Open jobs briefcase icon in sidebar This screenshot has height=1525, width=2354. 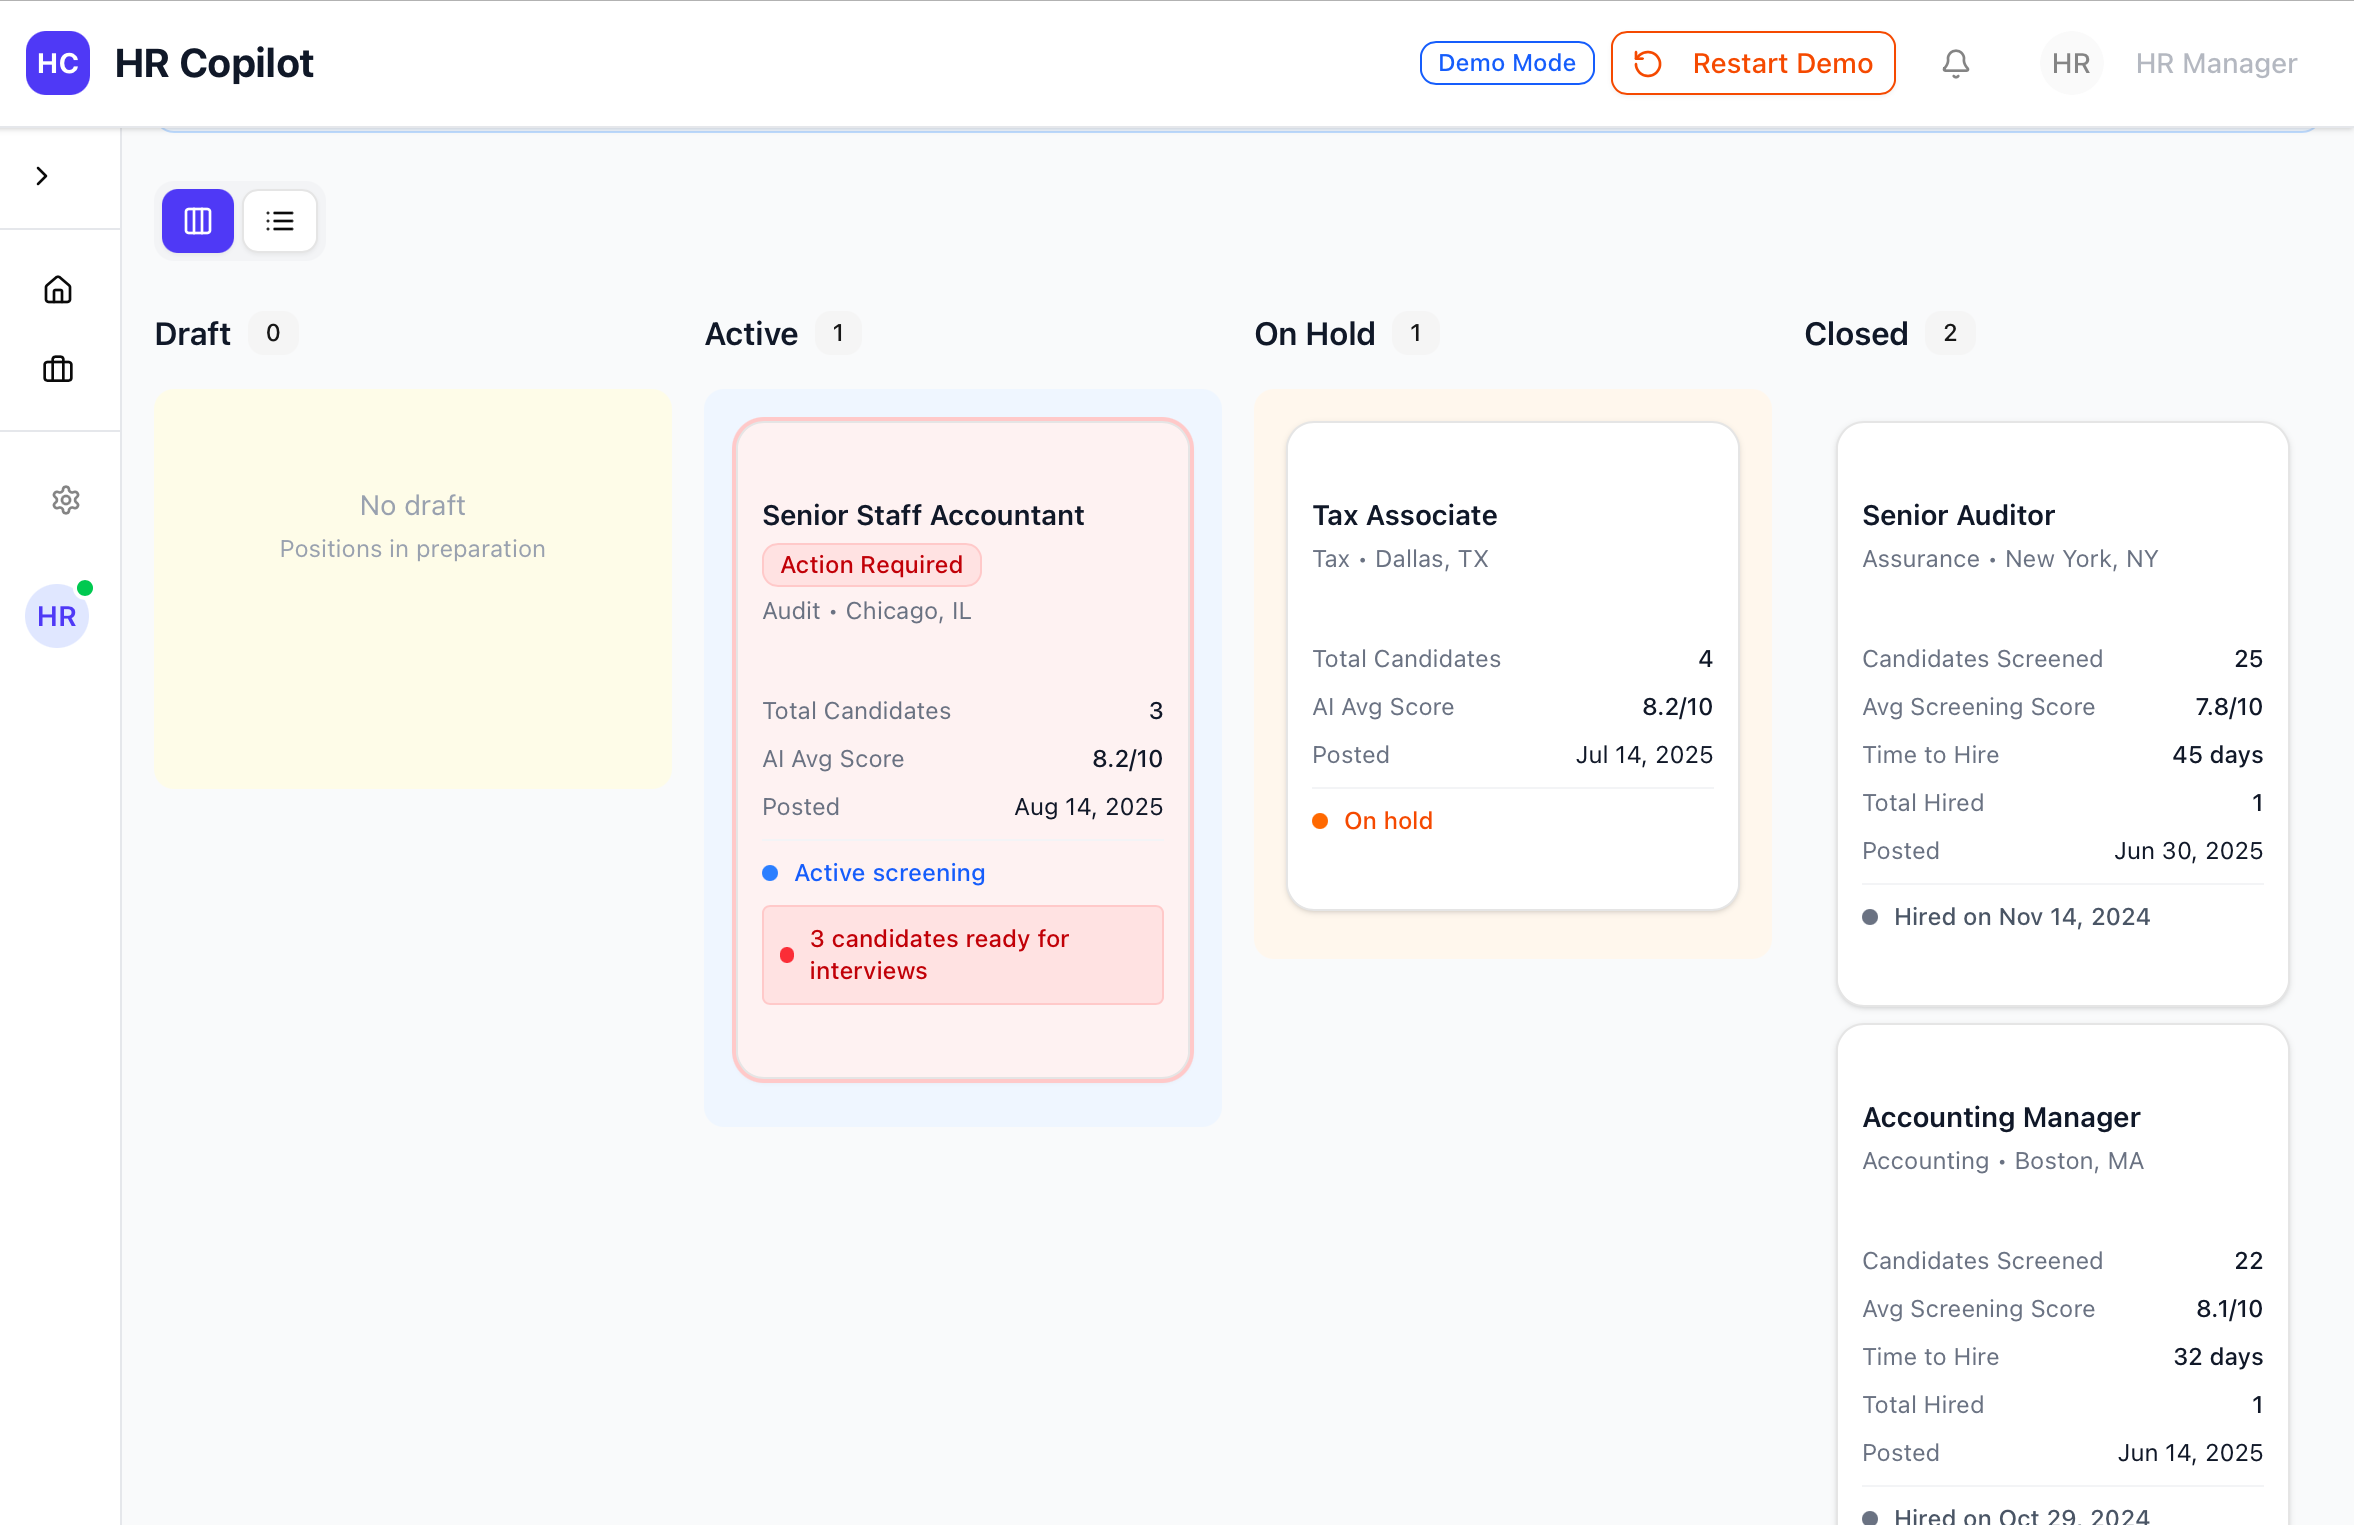(58, 370)
